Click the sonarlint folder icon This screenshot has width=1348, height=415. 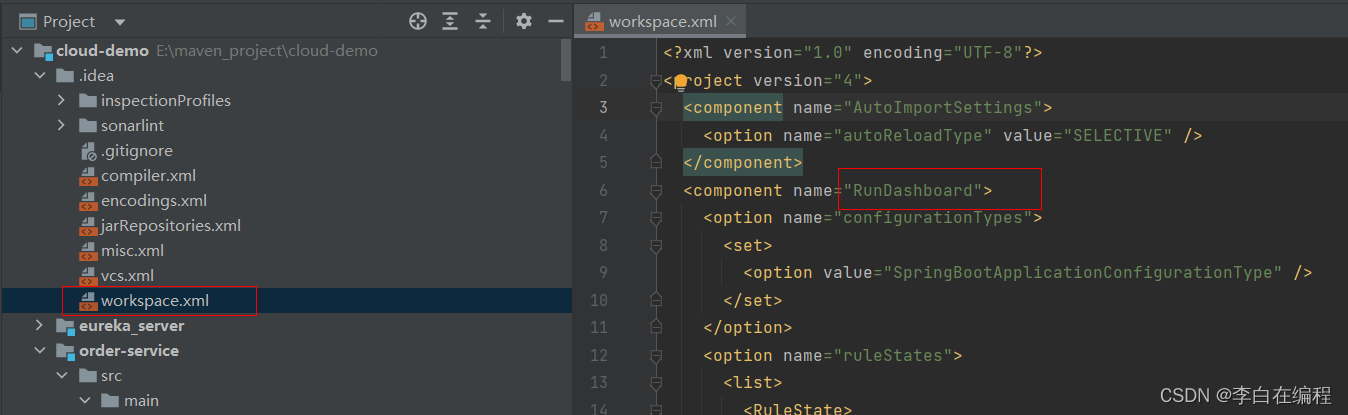(87, 125)
